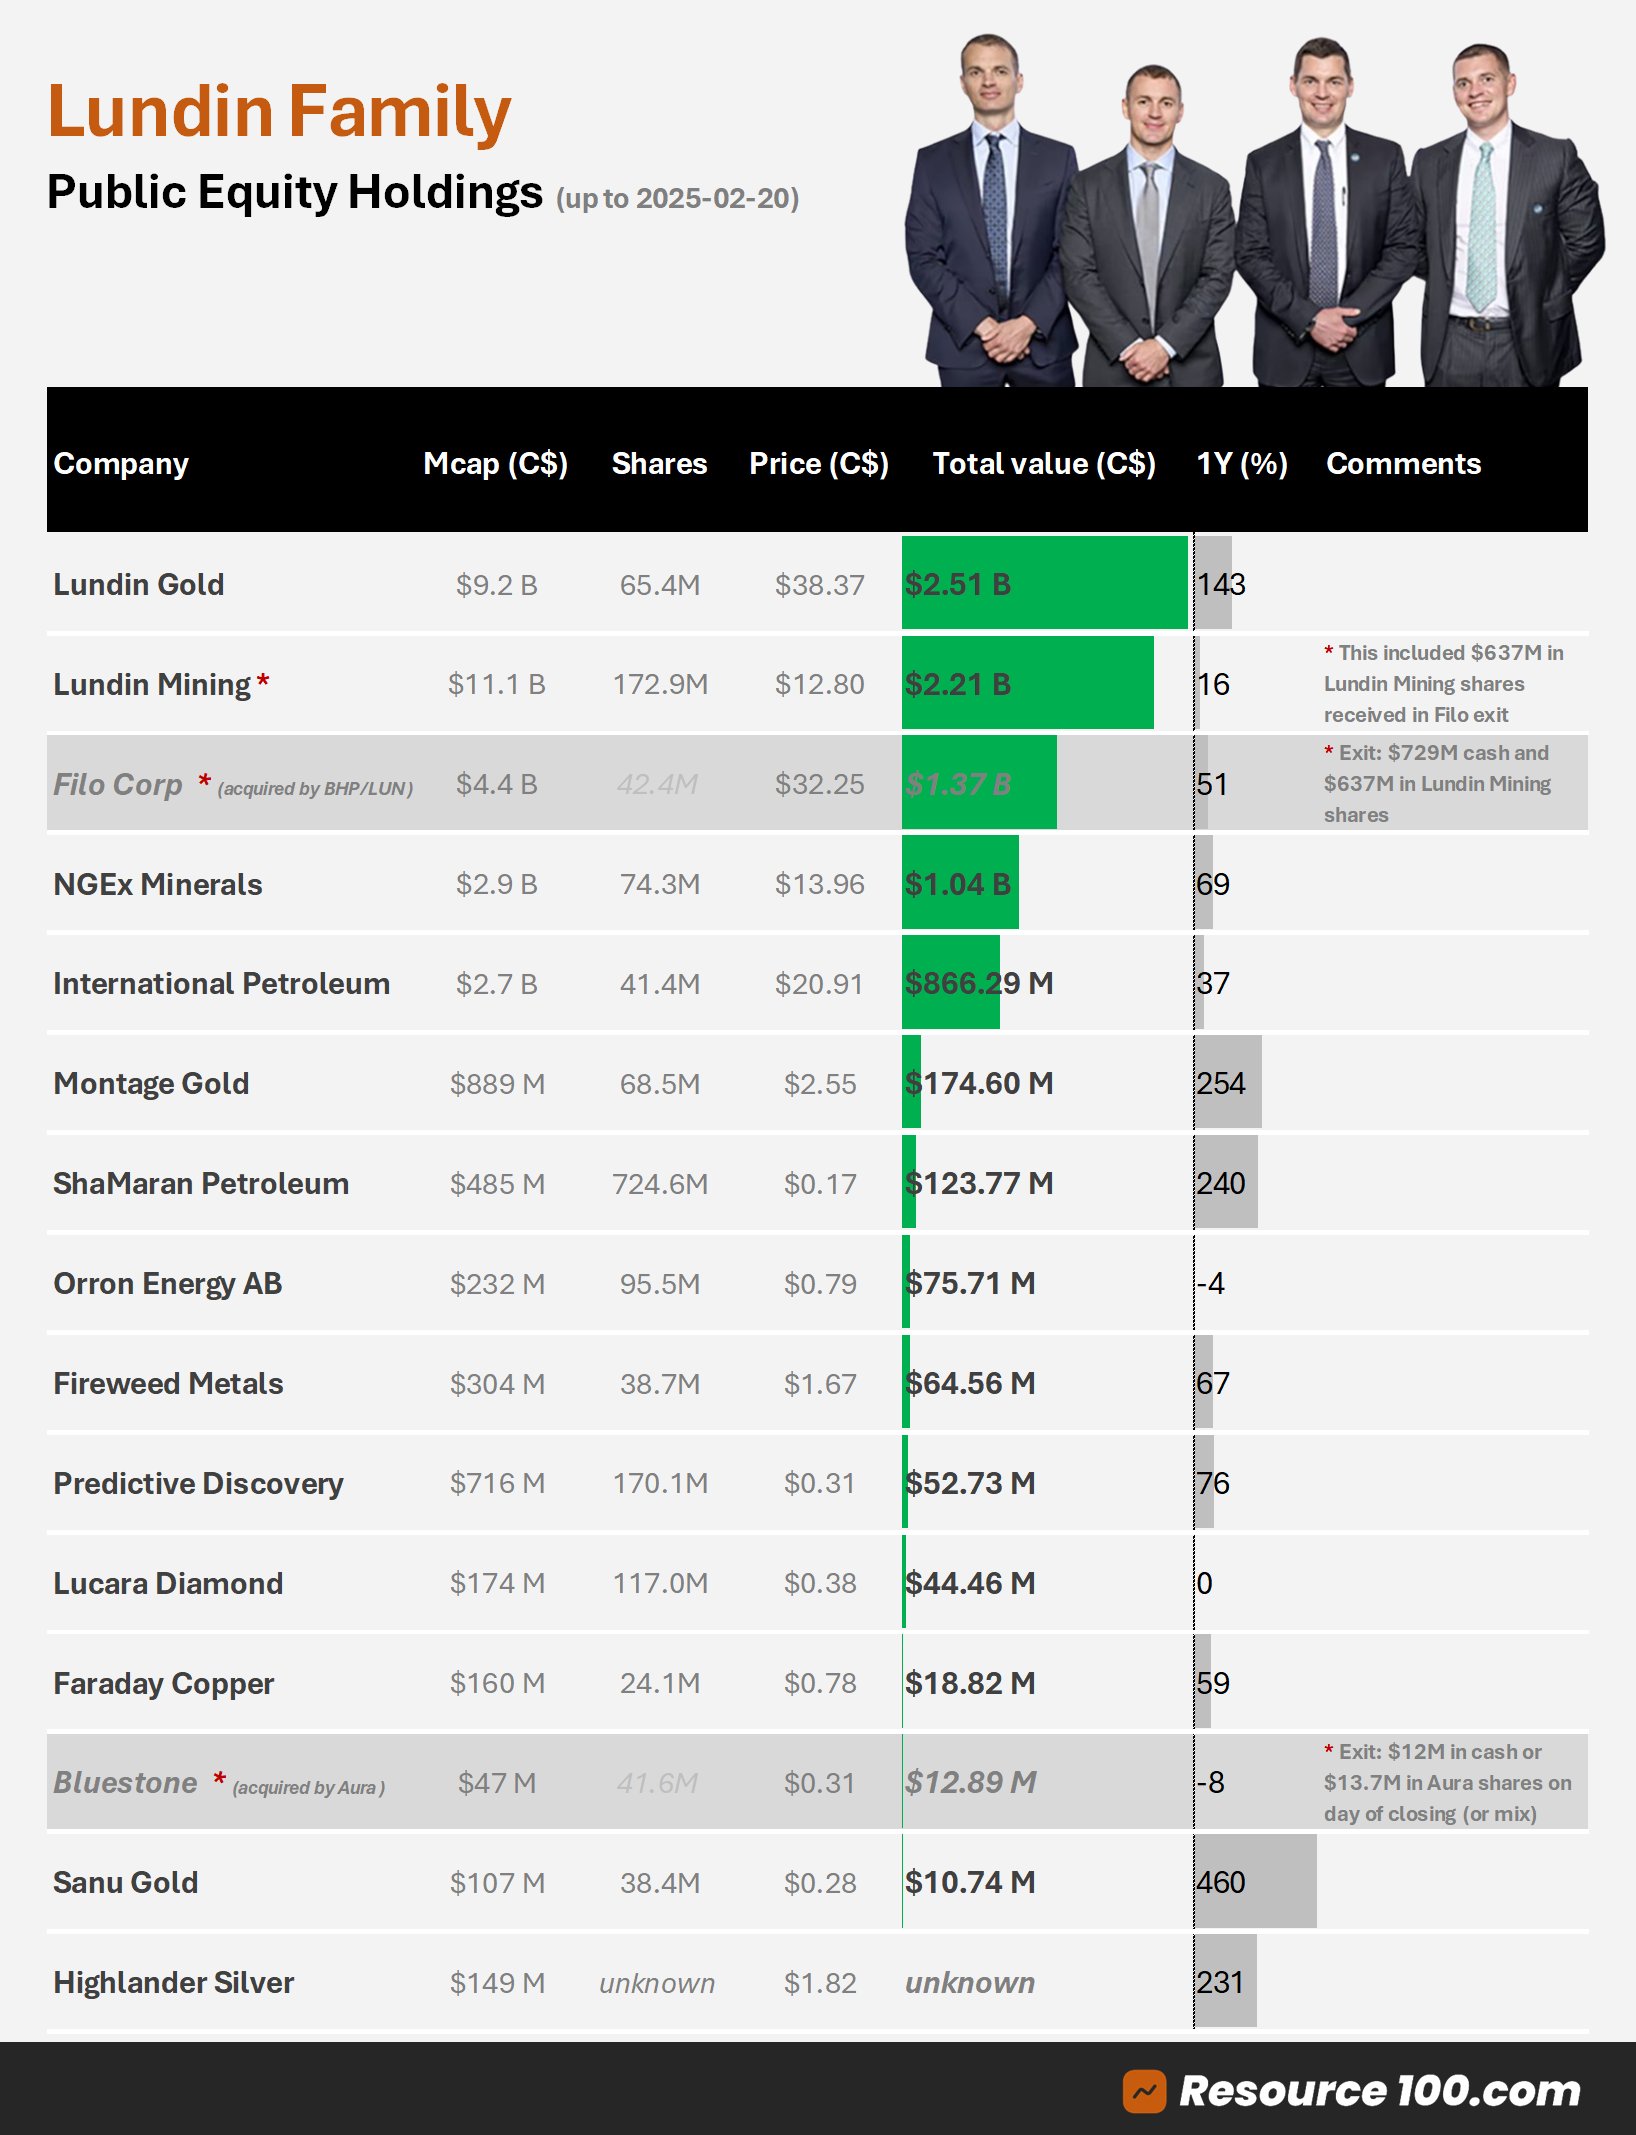Click the $1.04 B total value
Viewport: 1636px width, 2135px height.
point(958,884)
